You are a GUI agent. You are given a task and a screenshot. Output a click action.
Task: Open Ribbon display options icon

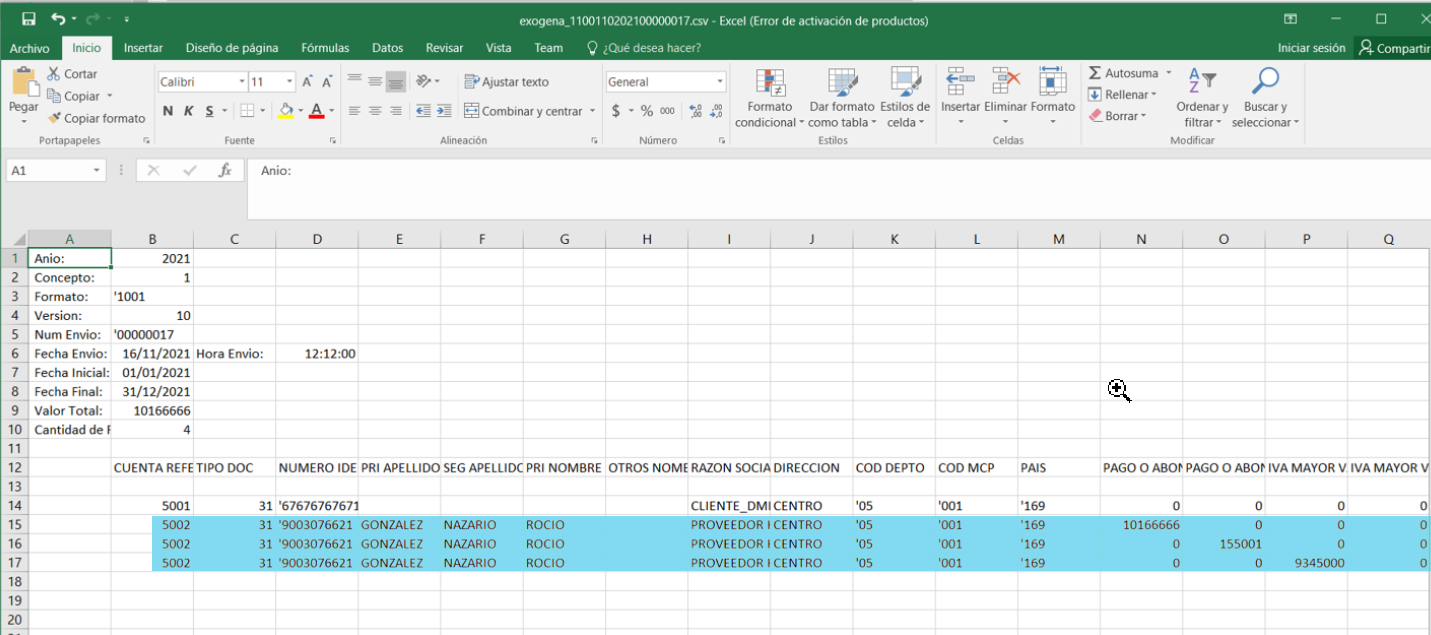pos(1290,19)
